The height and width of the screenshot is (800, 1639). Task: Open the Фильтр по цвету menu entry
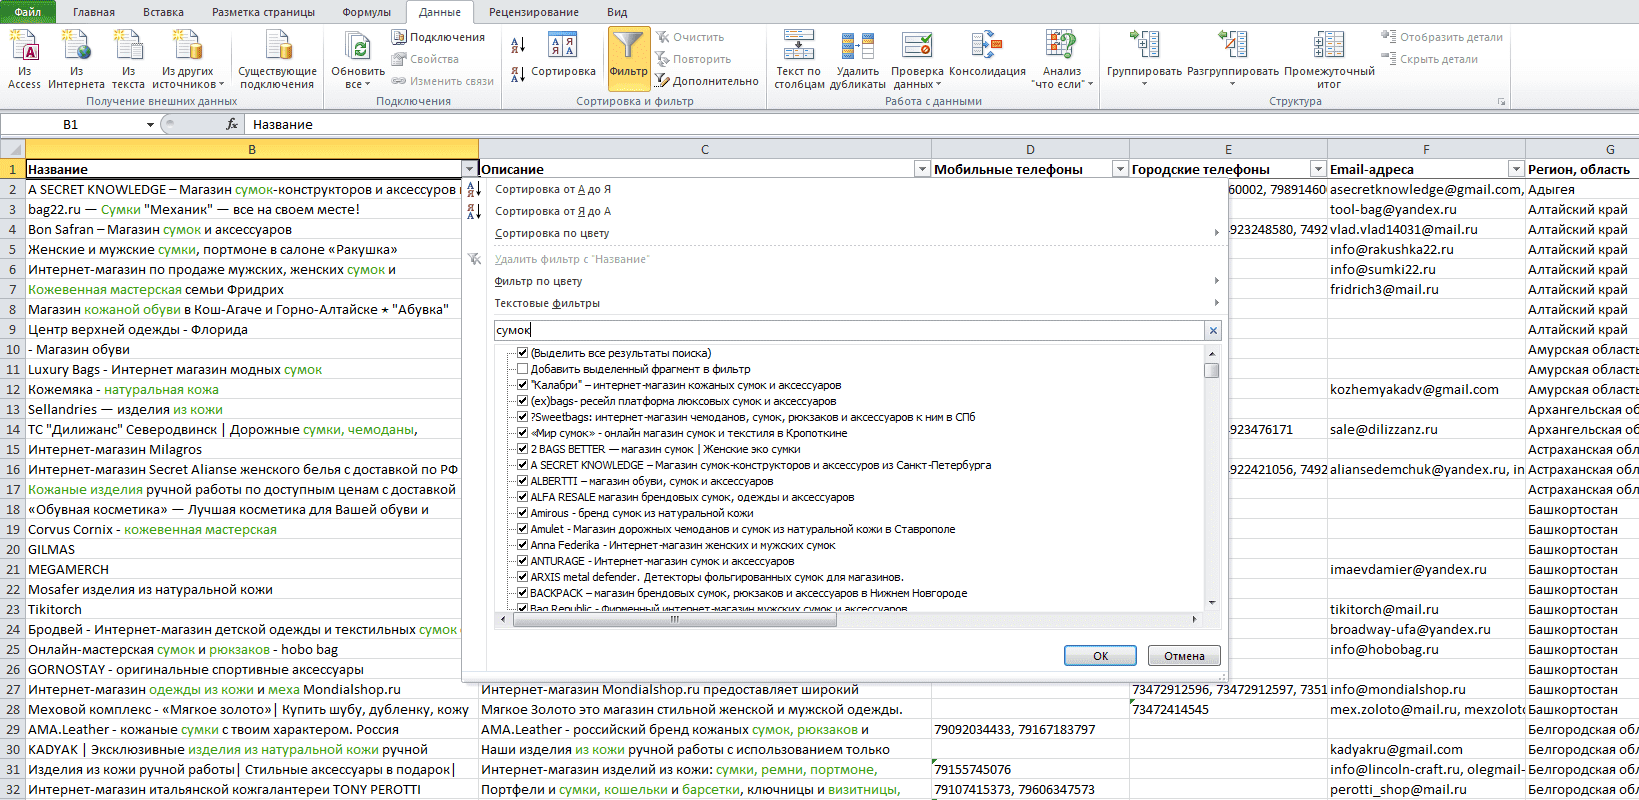pos(538,281)
